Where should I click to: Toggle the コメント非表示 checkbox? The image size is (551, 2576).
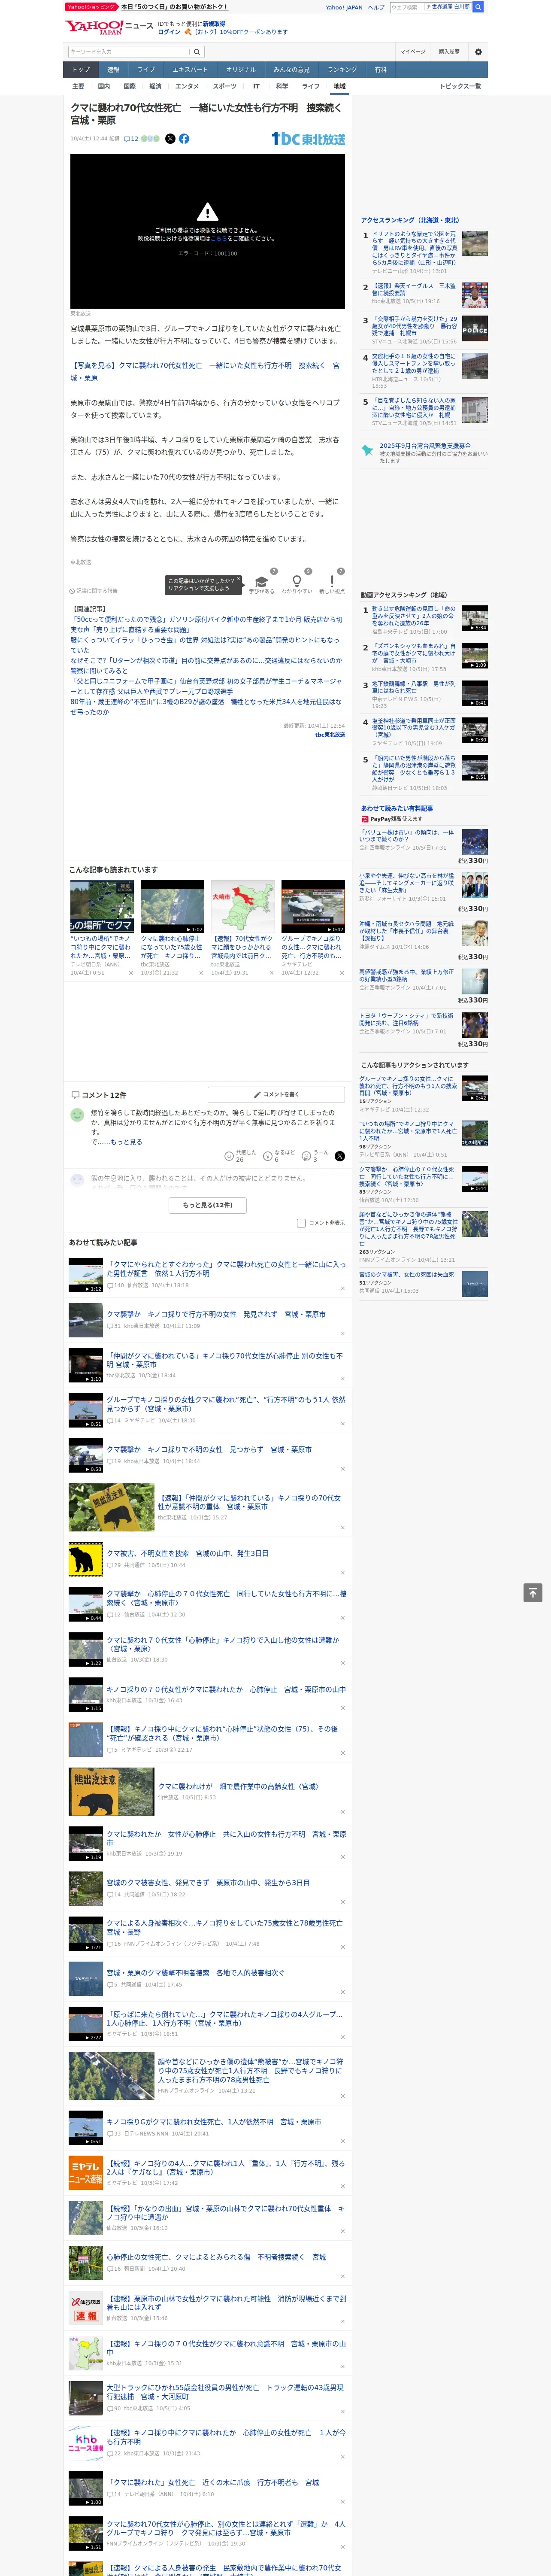[301, 1223]
